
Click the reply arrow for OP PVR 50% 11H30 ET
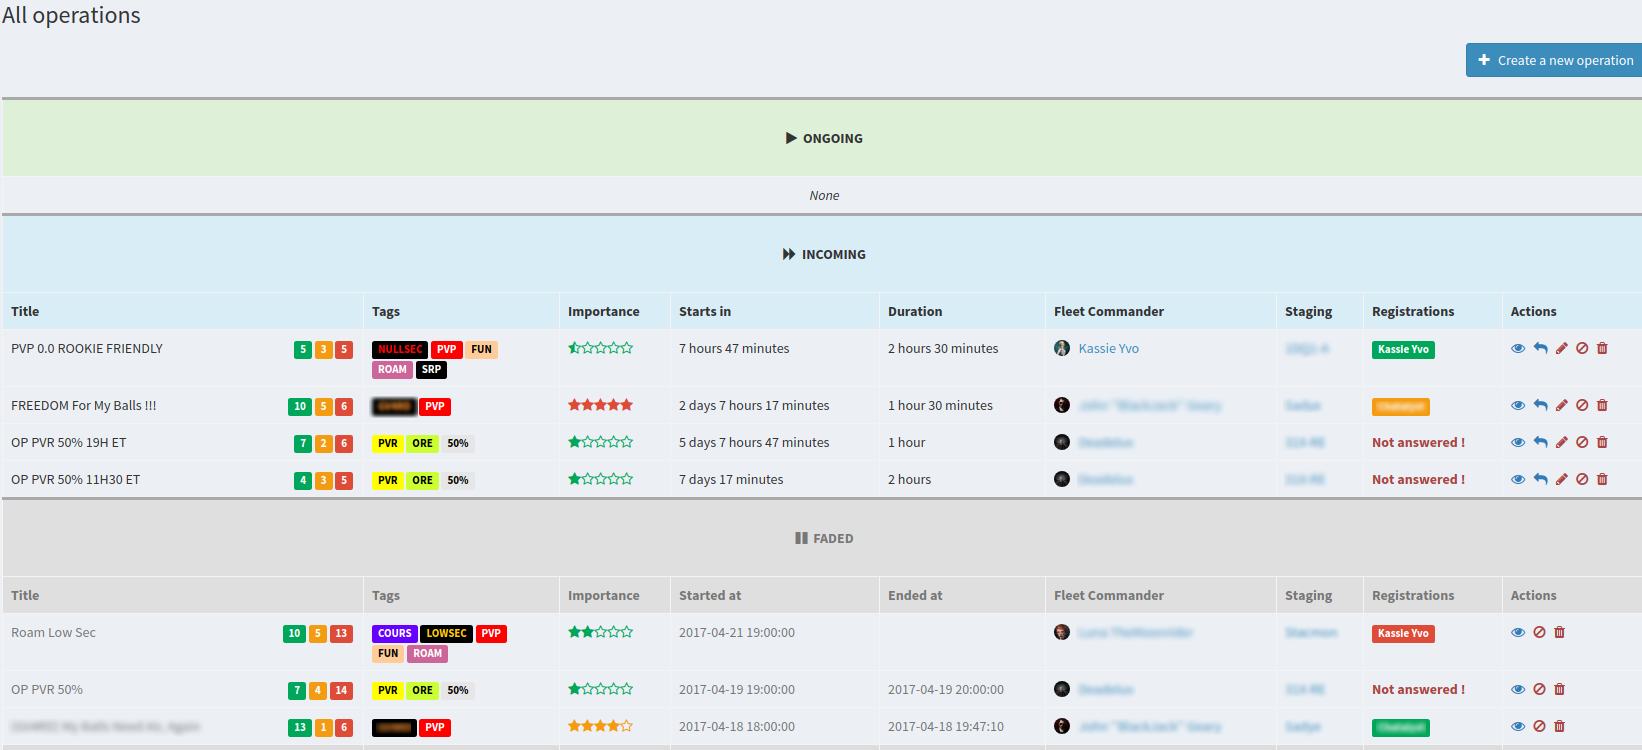point(1540,479)
